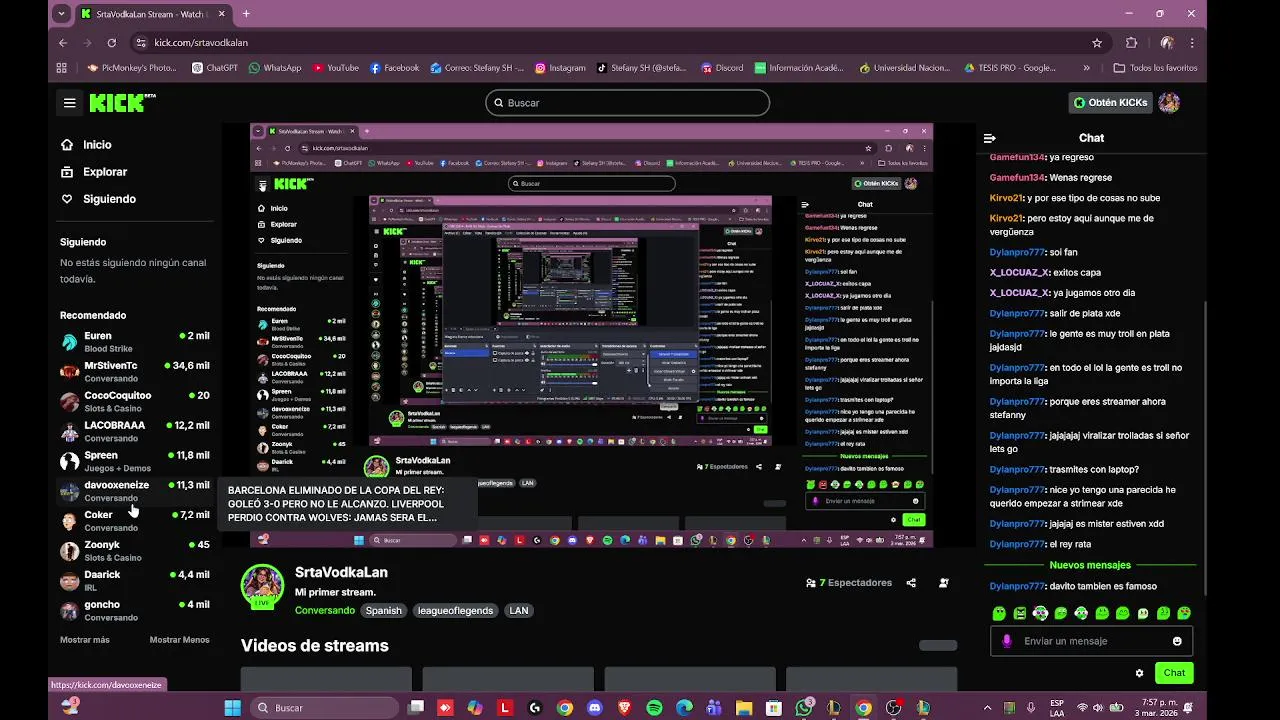Click X_LOCUAZ_X beside 'exitos capa'
The image size is (1280, 720).
1019,272
